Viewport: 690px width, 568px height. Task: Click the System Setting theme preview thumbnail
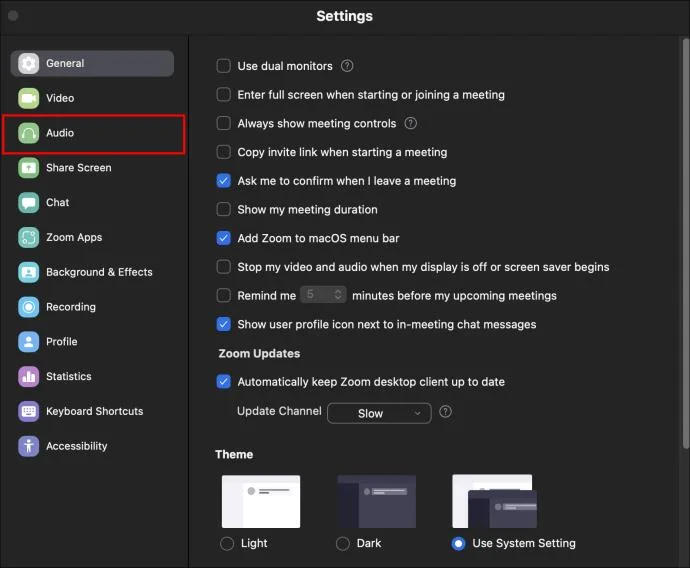tap(495, 501)
